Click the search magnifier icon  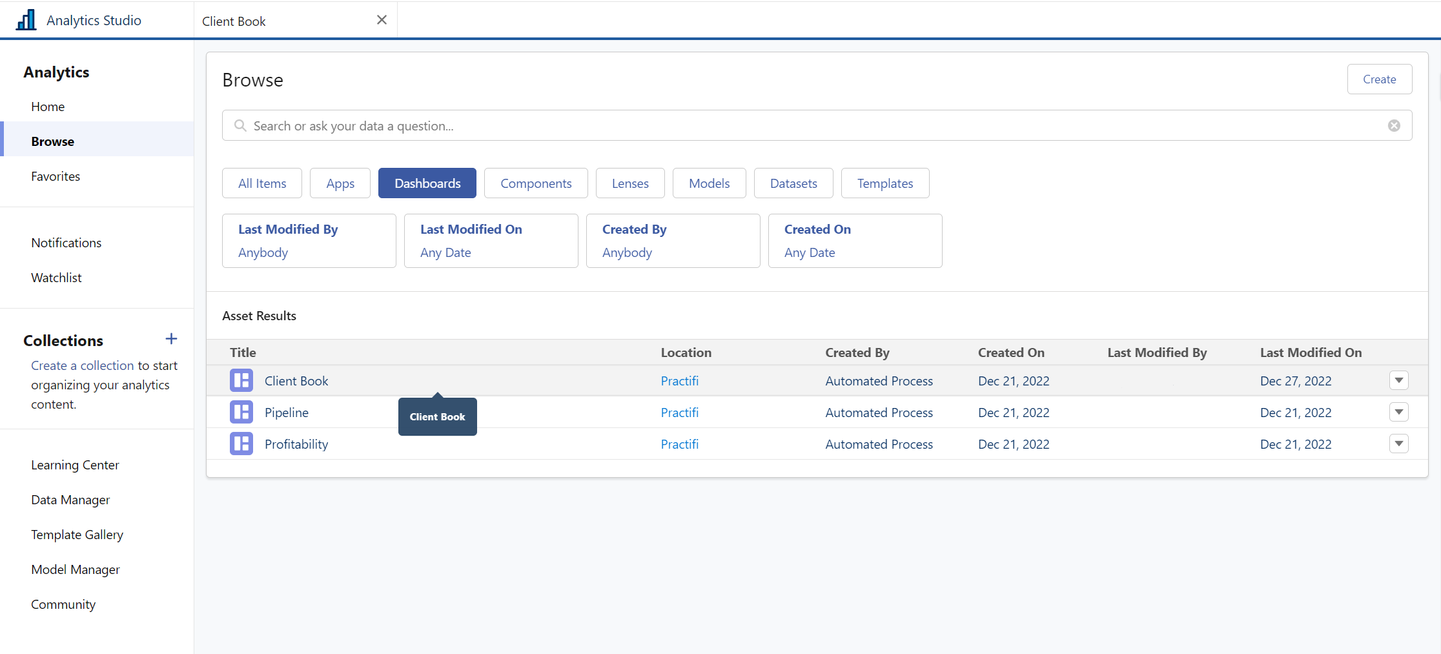240,126
